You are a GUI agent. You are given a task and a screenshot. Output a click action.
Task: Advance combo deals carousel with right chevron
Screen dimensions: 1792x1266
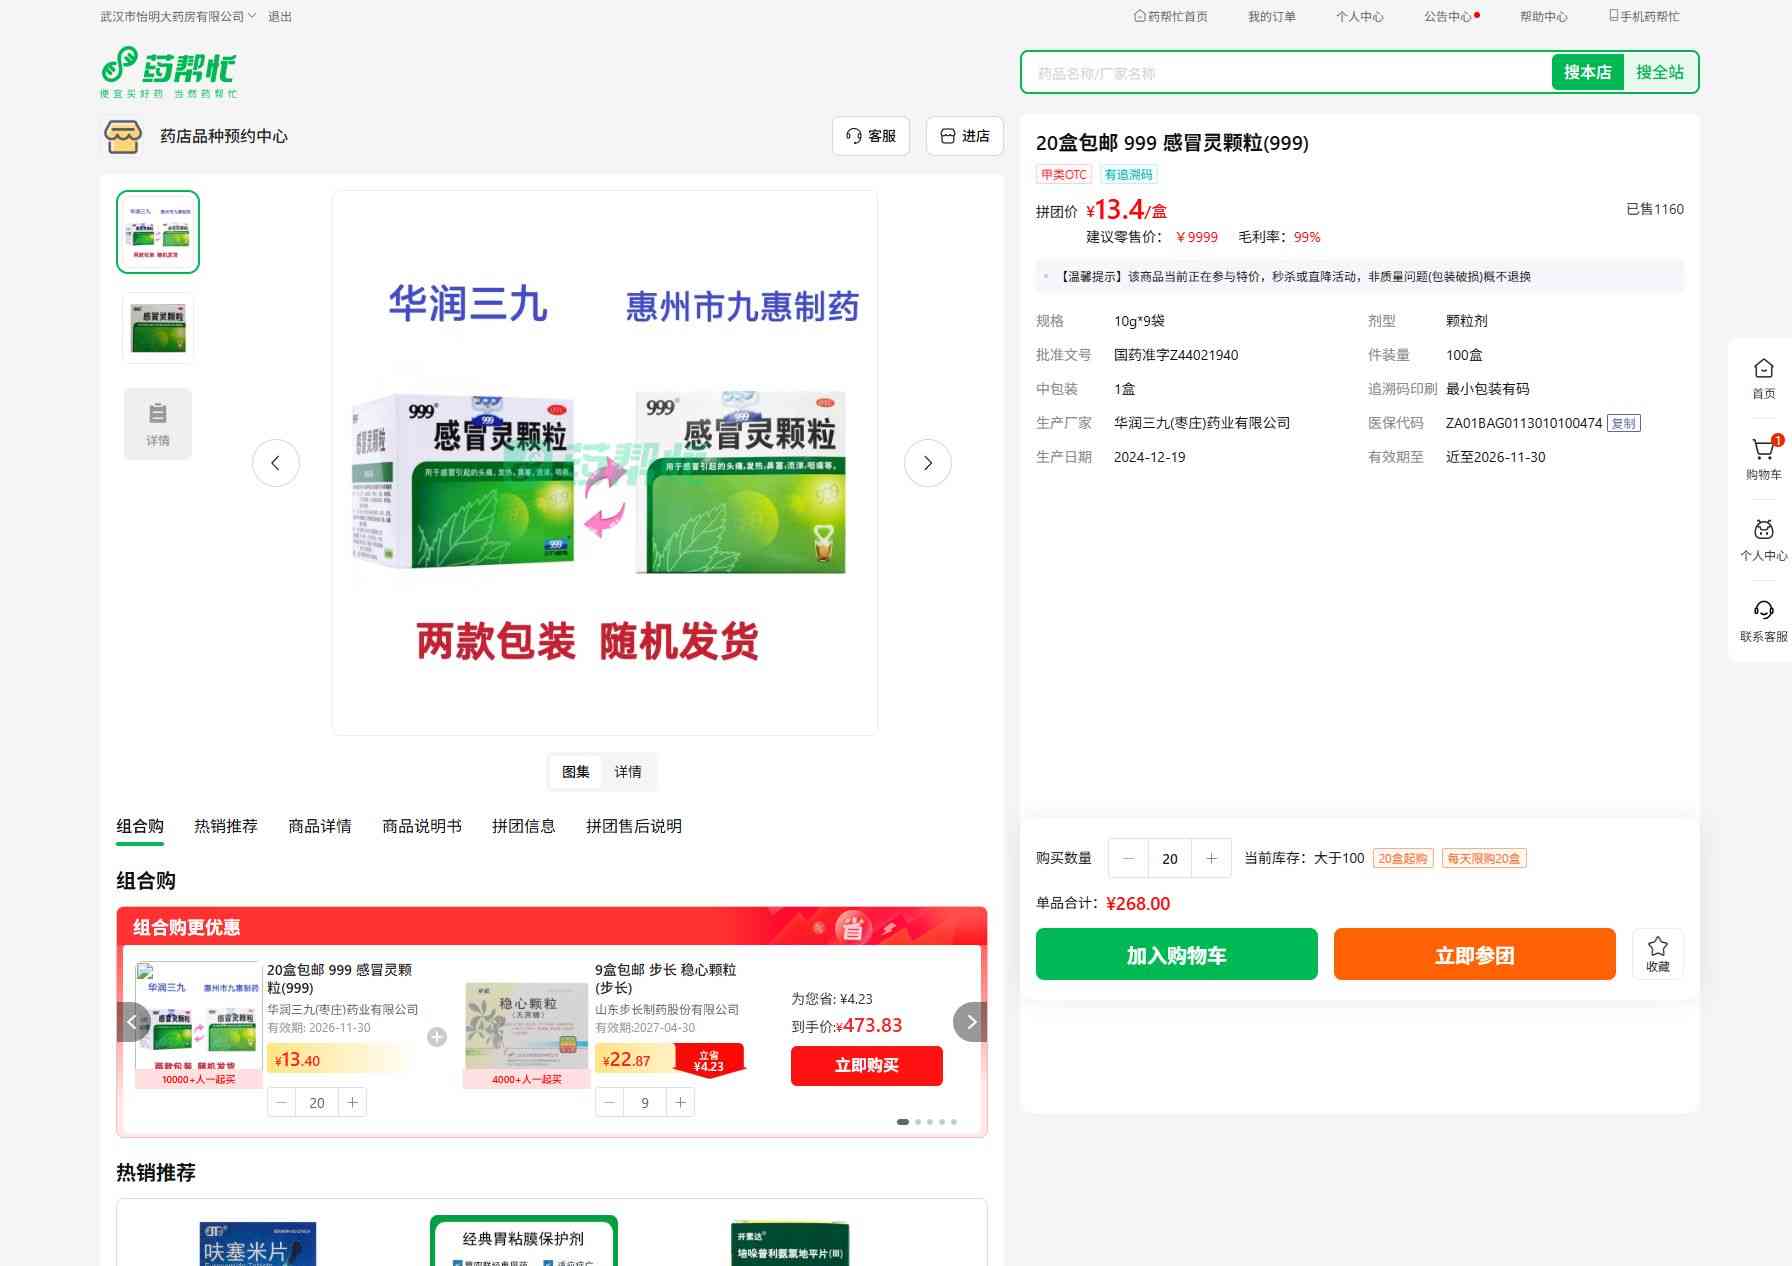coord(970,1022)
